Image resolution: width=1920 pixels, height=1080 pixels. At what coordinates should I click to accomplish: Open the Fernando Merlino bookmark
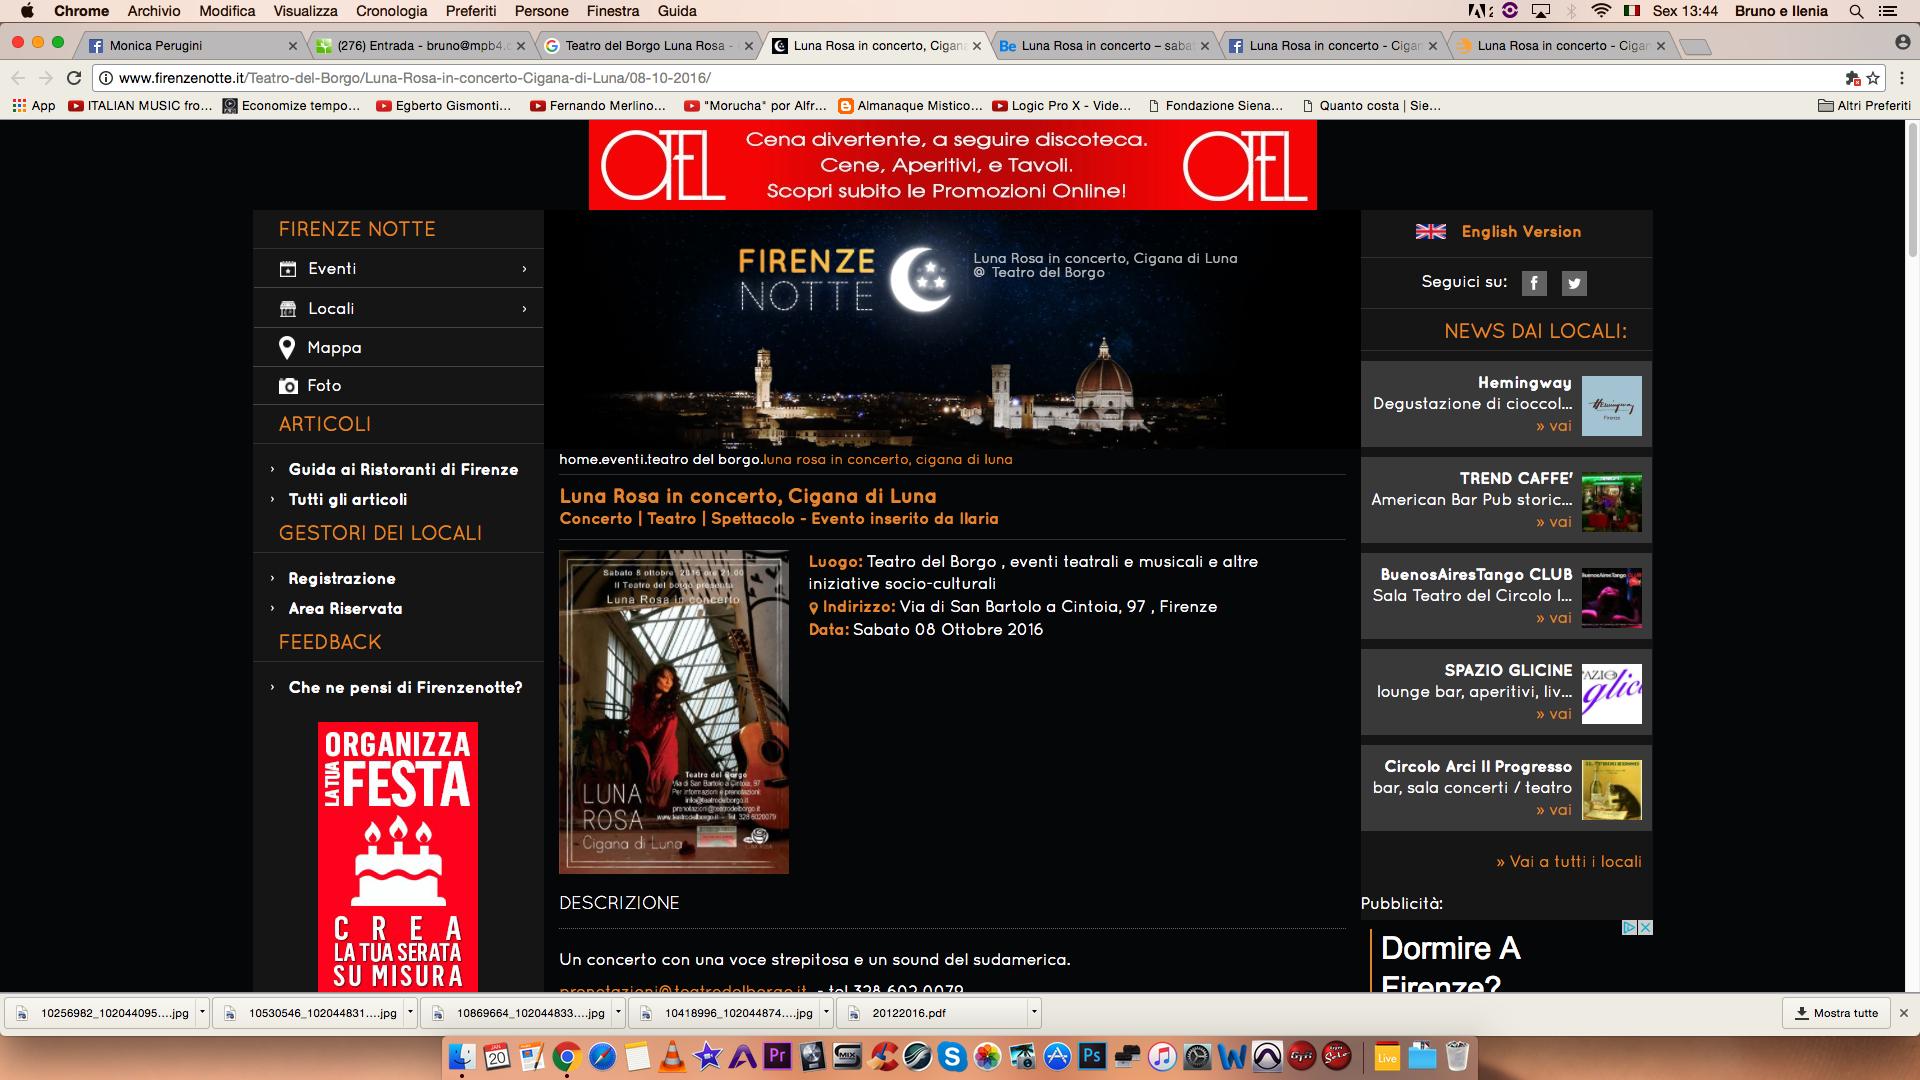click(x=598, y=105)
